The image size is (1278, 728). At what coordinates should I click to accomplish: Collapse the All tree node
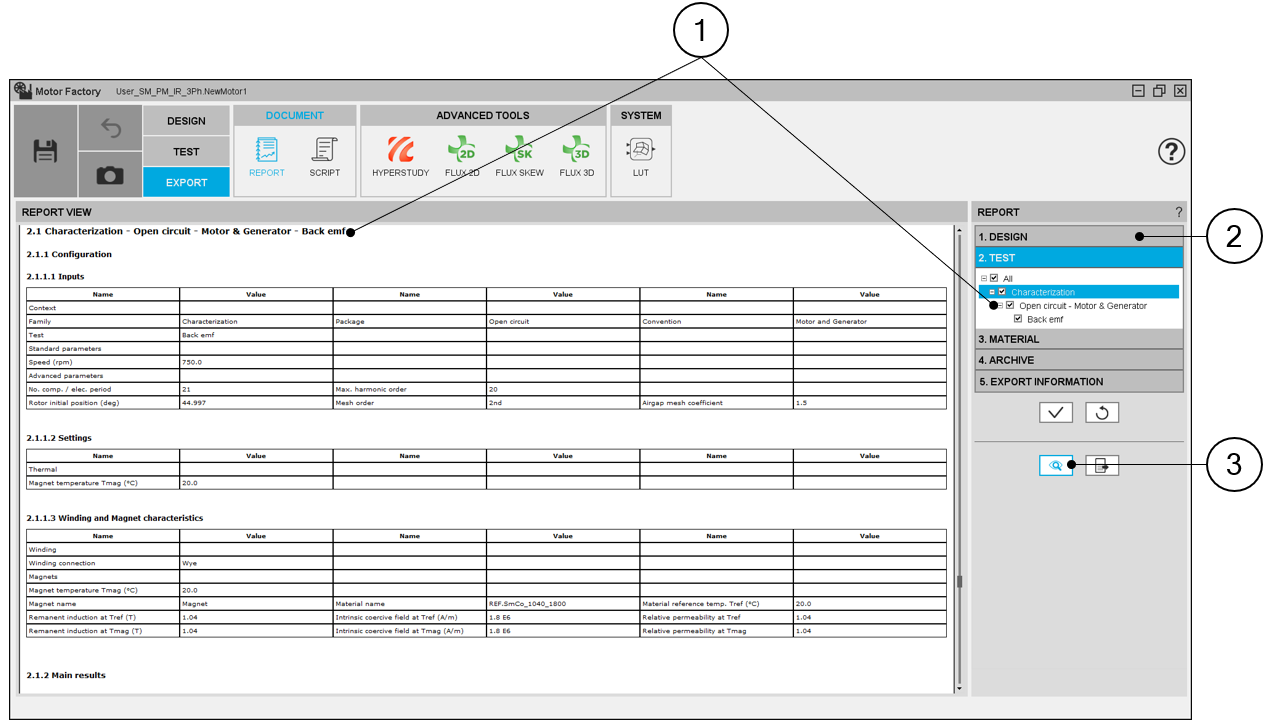[984, 279]
